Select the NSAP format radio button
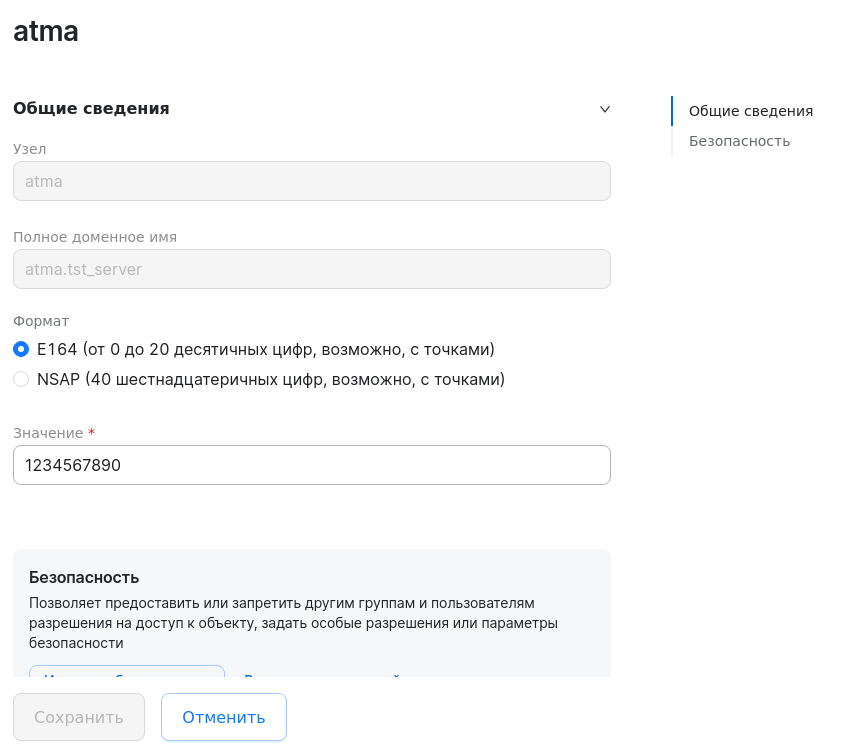The image size is (844, 752). point(21,379)
